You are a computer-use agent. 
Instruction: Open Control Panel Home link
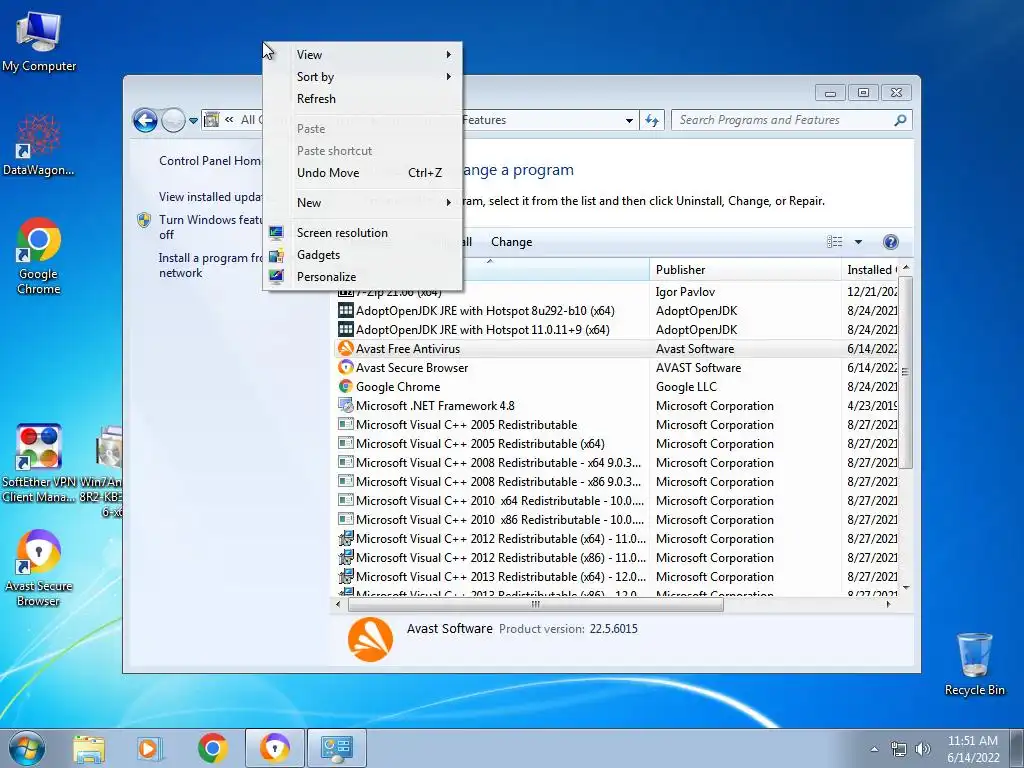point(210,161)
